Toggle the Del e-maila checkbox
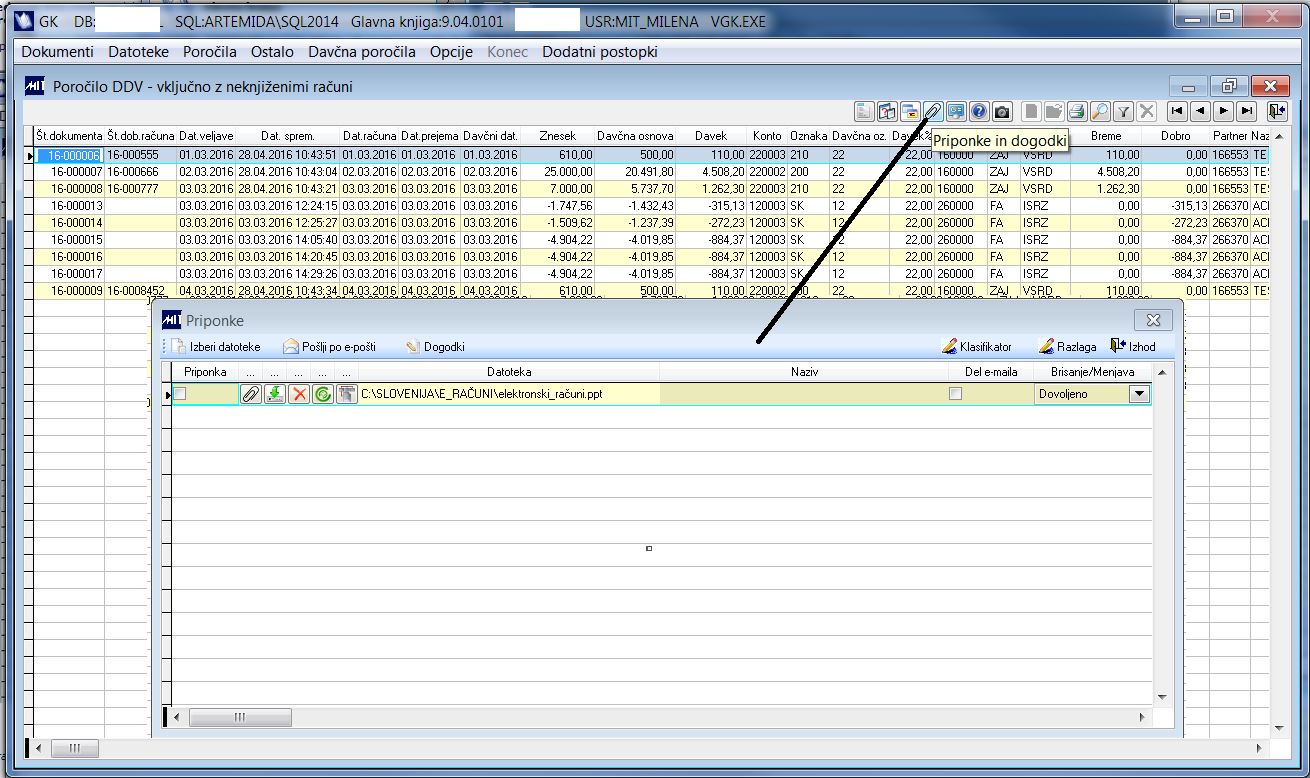The height and width of the screenshot is (778, 1310). (955, 394)
